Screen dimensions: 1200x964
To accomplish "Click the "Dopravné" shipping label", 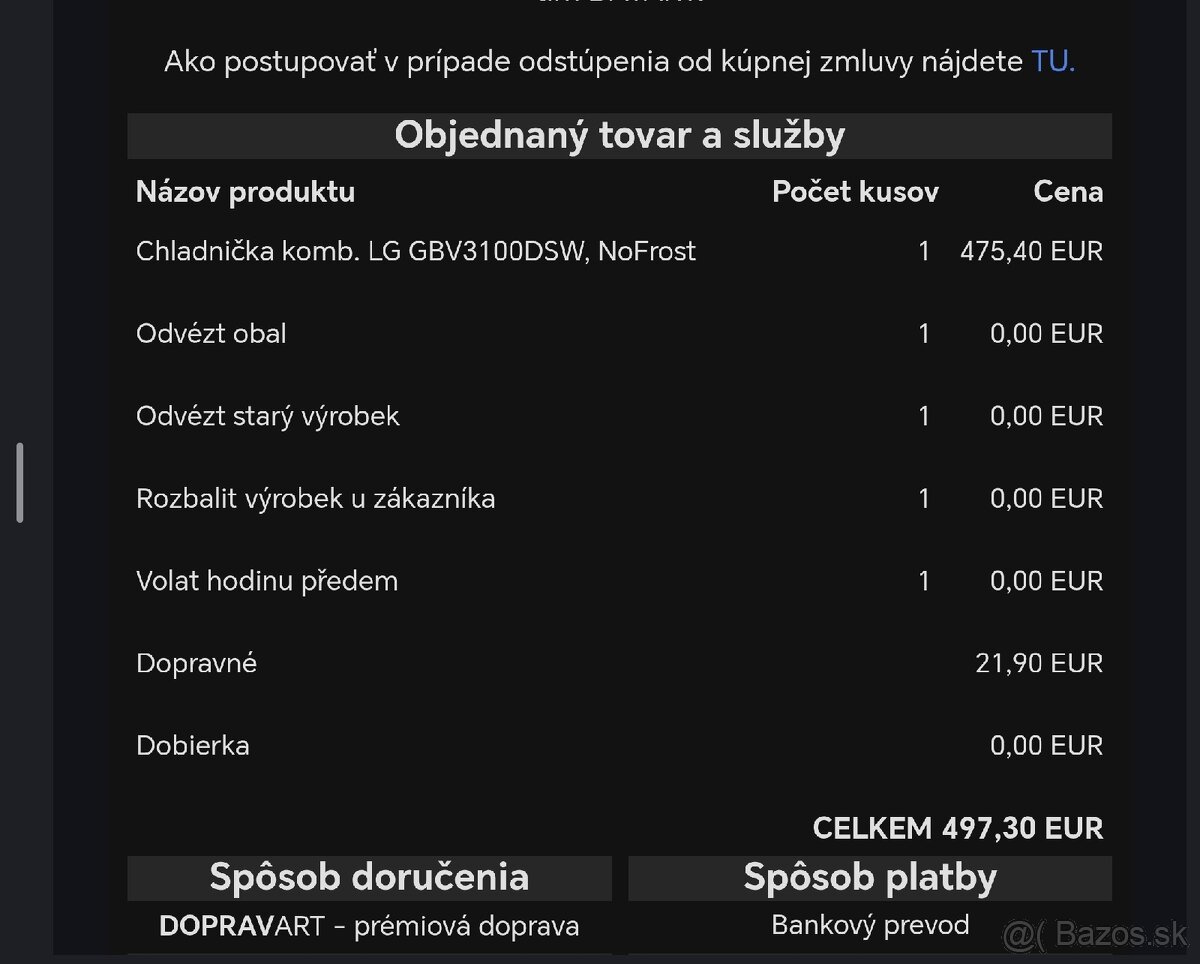I will click(196, 663).
